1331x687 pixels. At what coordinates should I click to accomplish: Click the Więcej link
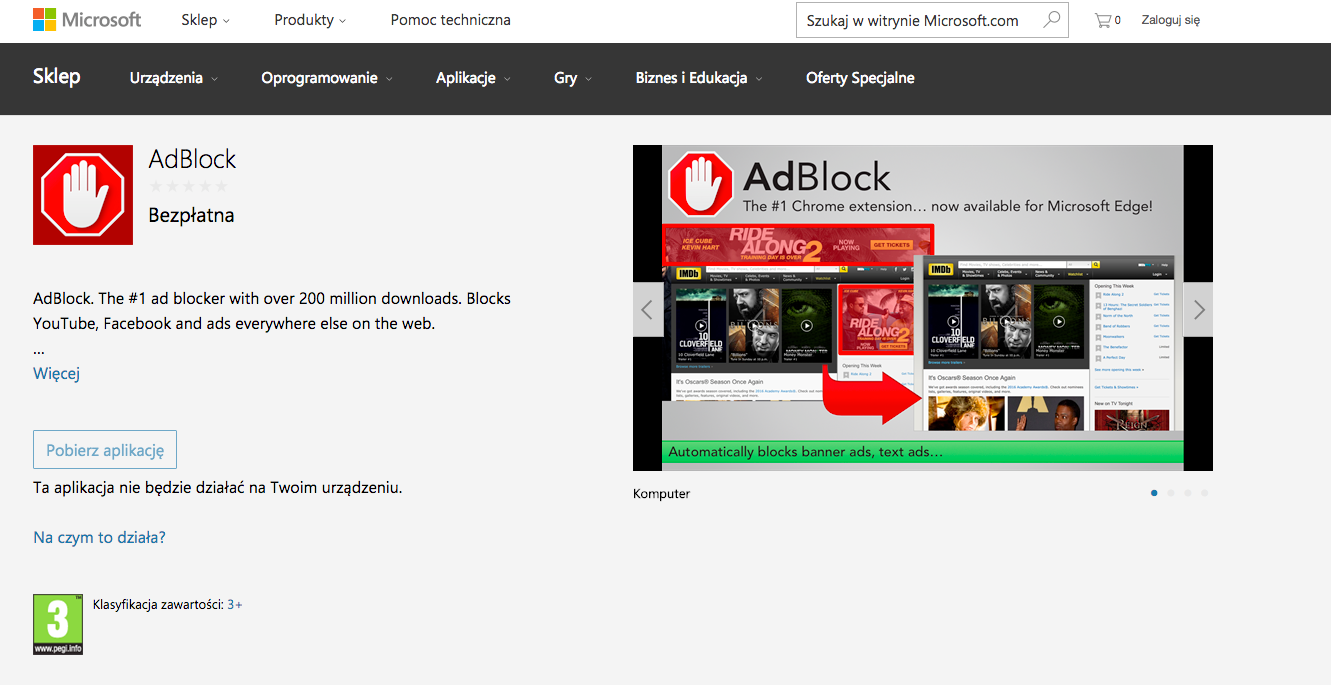tap(56, 374)
